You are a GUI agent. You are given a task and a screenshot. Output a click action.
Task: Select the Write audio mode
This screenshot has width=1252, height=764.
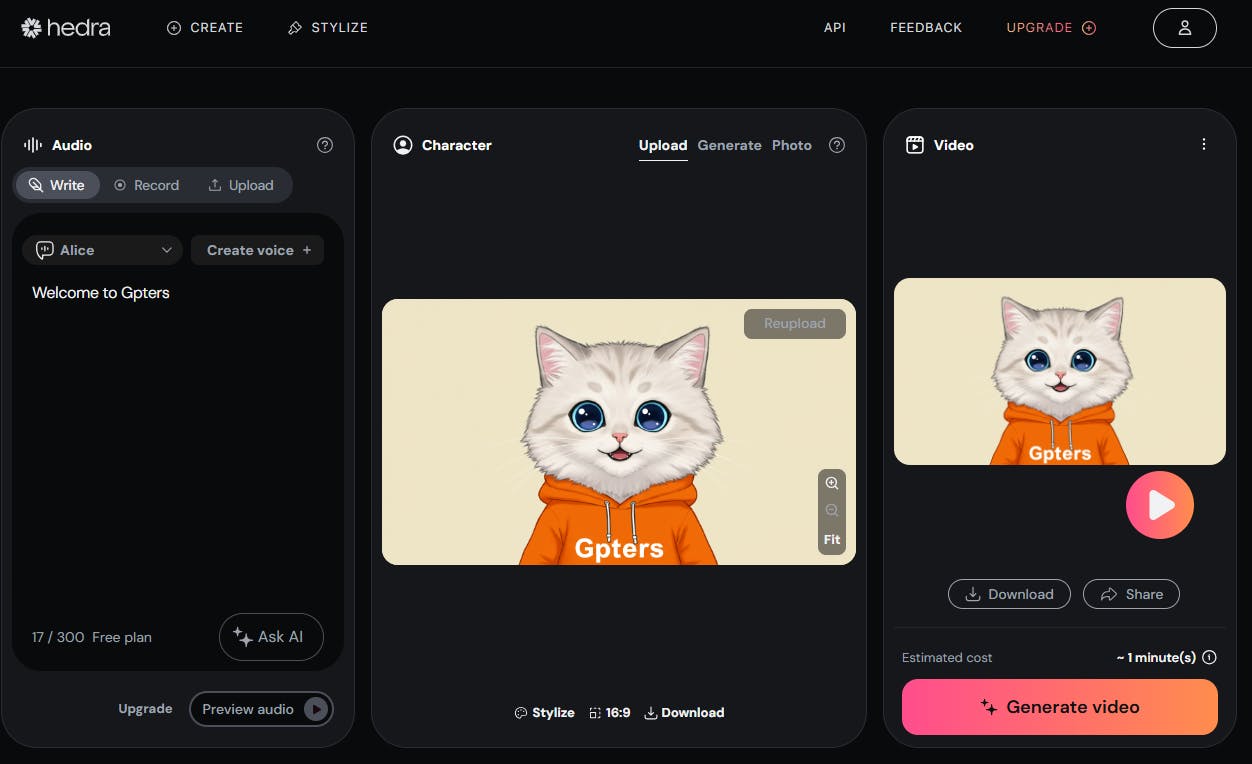tap(57, 185)
